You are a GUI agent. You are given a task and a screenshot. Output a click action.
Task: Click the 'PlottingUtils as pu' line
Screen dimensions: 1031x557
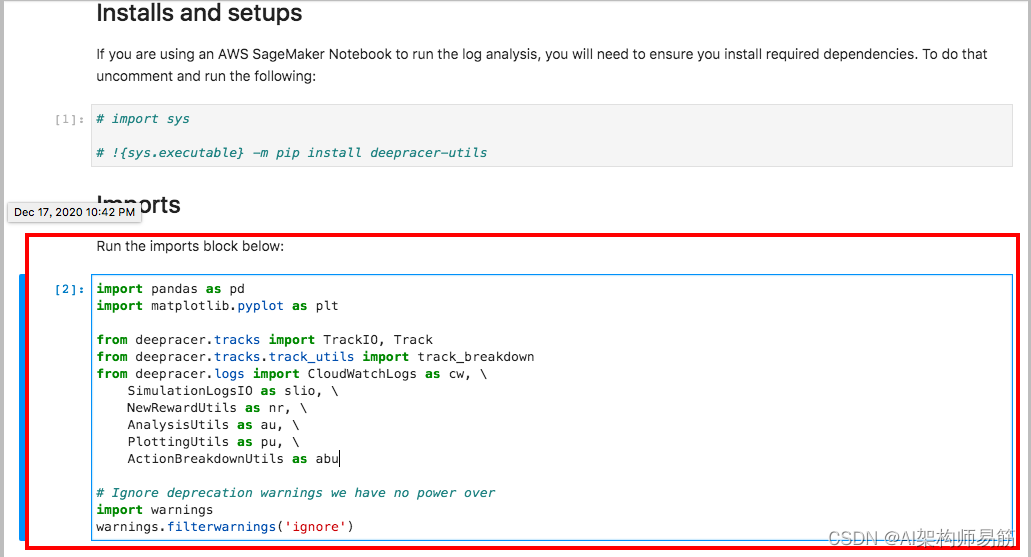click(213, 442)
